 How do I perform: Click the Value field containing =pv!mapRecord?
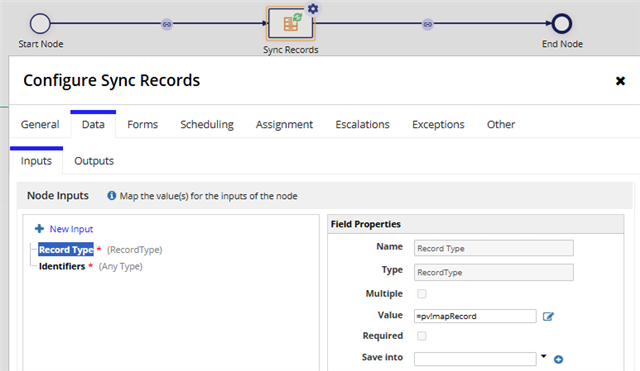click(475, 316)
